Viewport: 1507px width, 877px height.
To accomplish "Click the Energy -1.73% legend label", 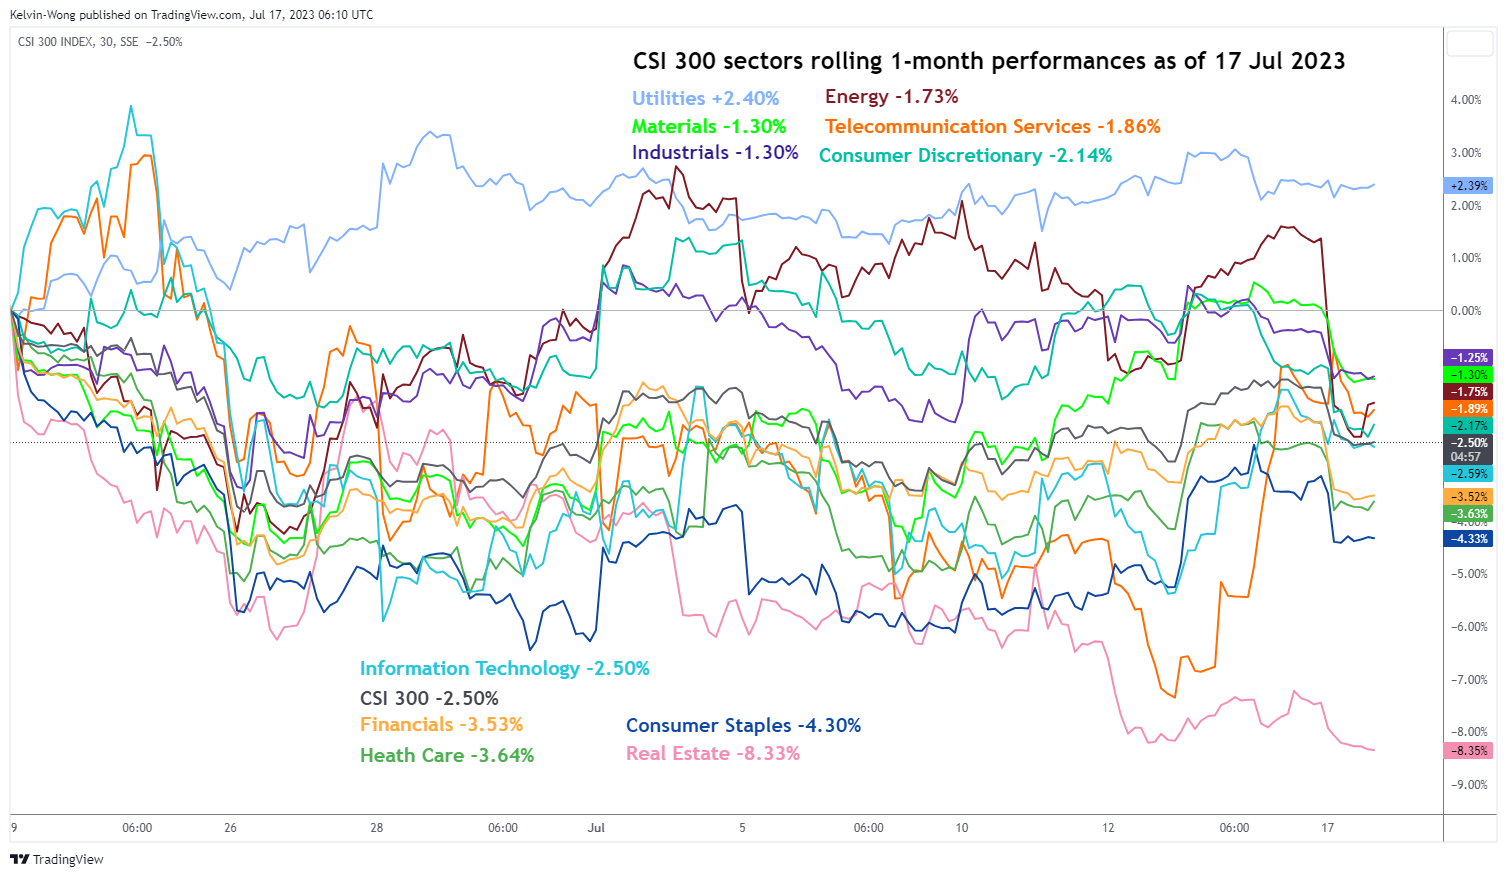I will click(891, 96).
